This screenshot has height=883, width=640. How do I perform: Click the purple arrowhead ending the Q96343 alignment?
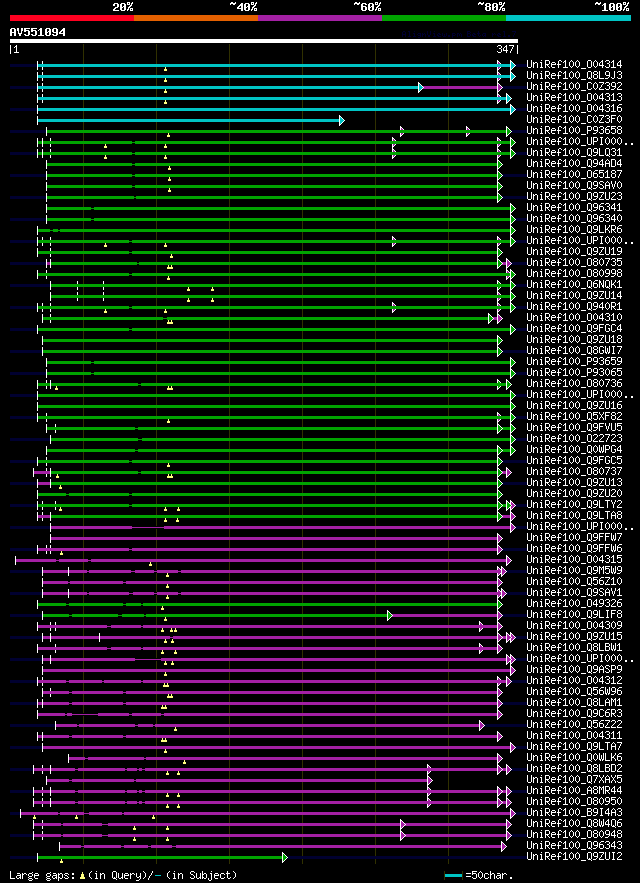click(503, 846)
